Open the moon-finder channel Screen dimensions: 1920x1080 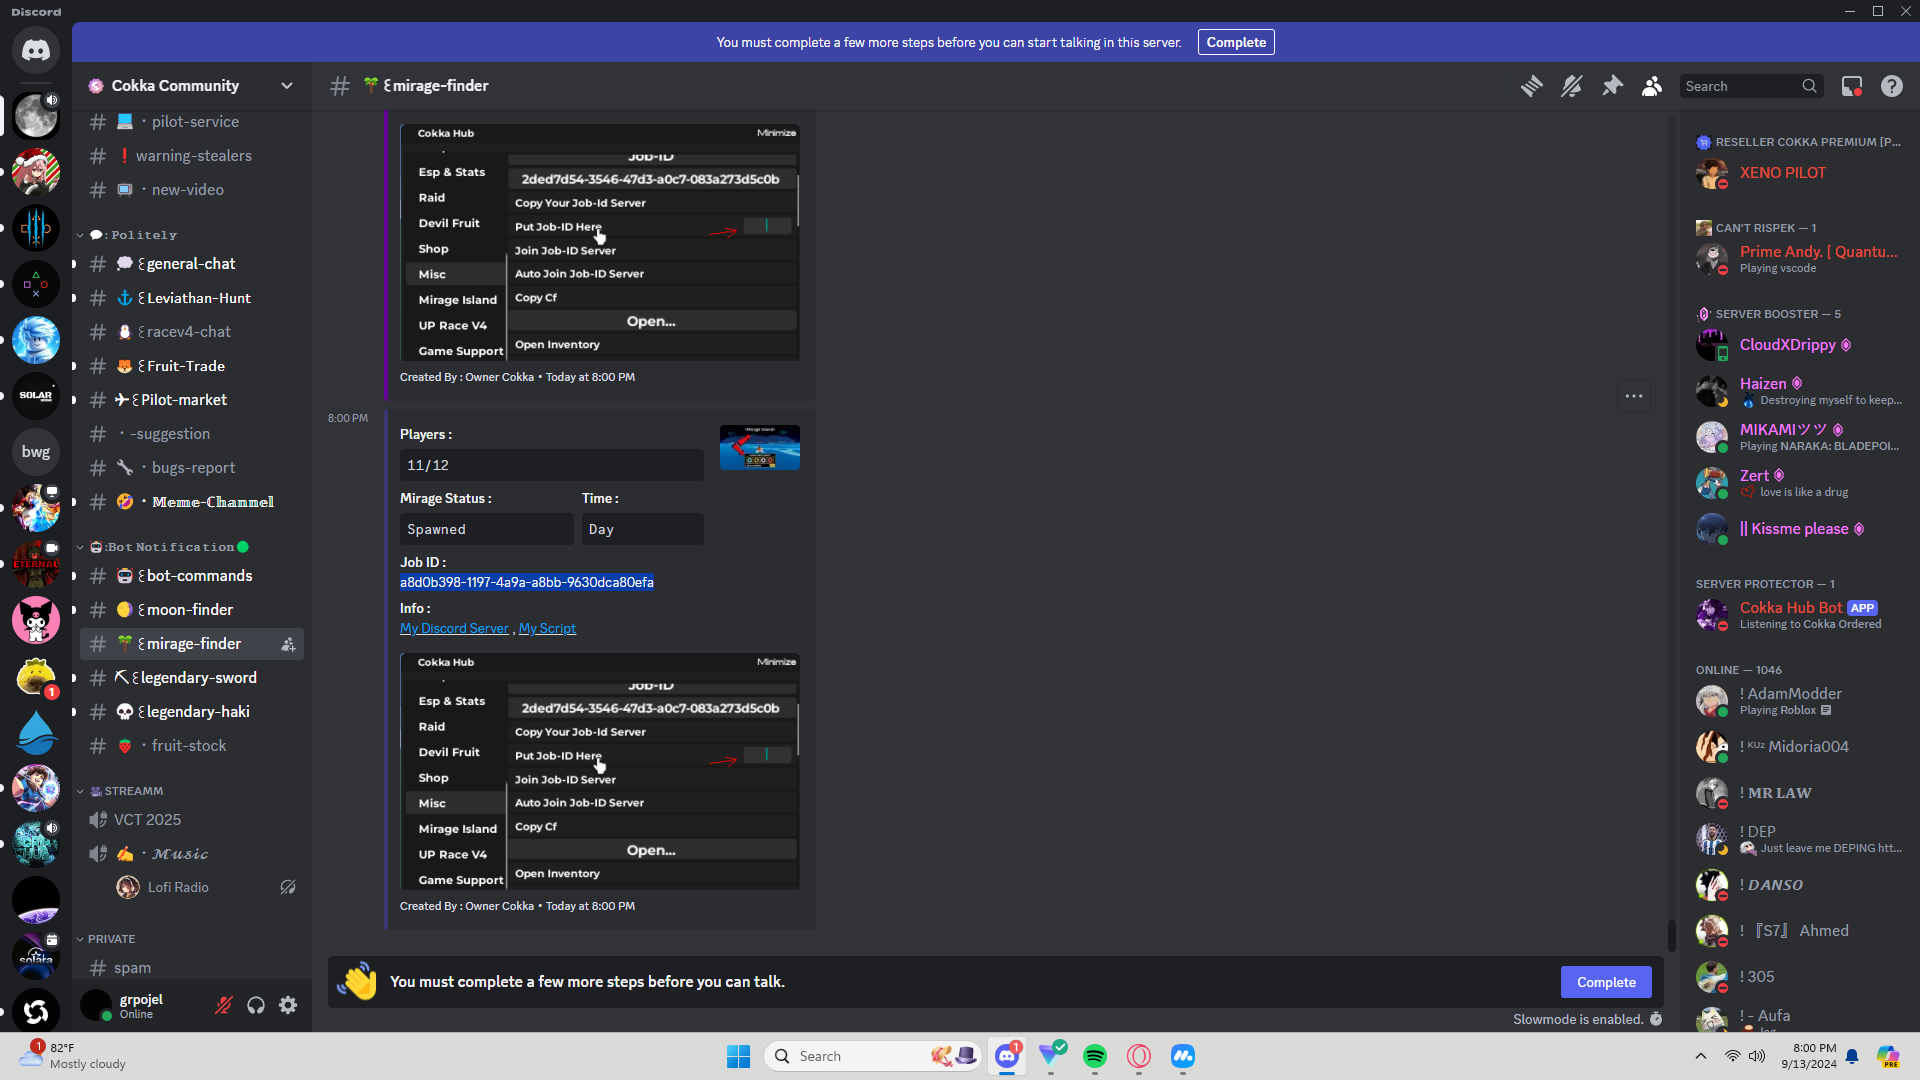pyautogui.click(x=192, y=610)
